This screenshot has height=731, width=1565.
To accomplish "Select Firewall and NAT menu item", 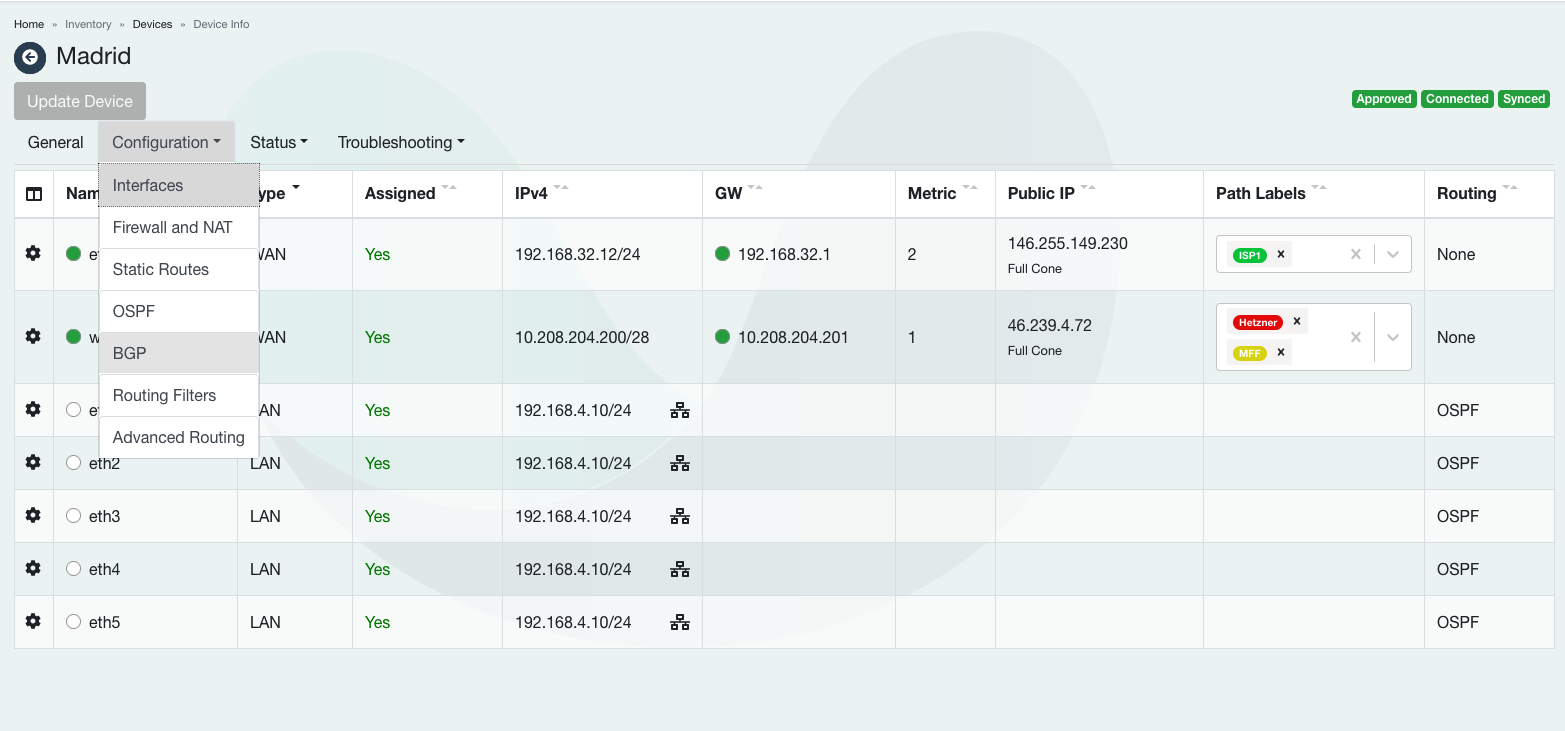I will (x=172, y=227).
